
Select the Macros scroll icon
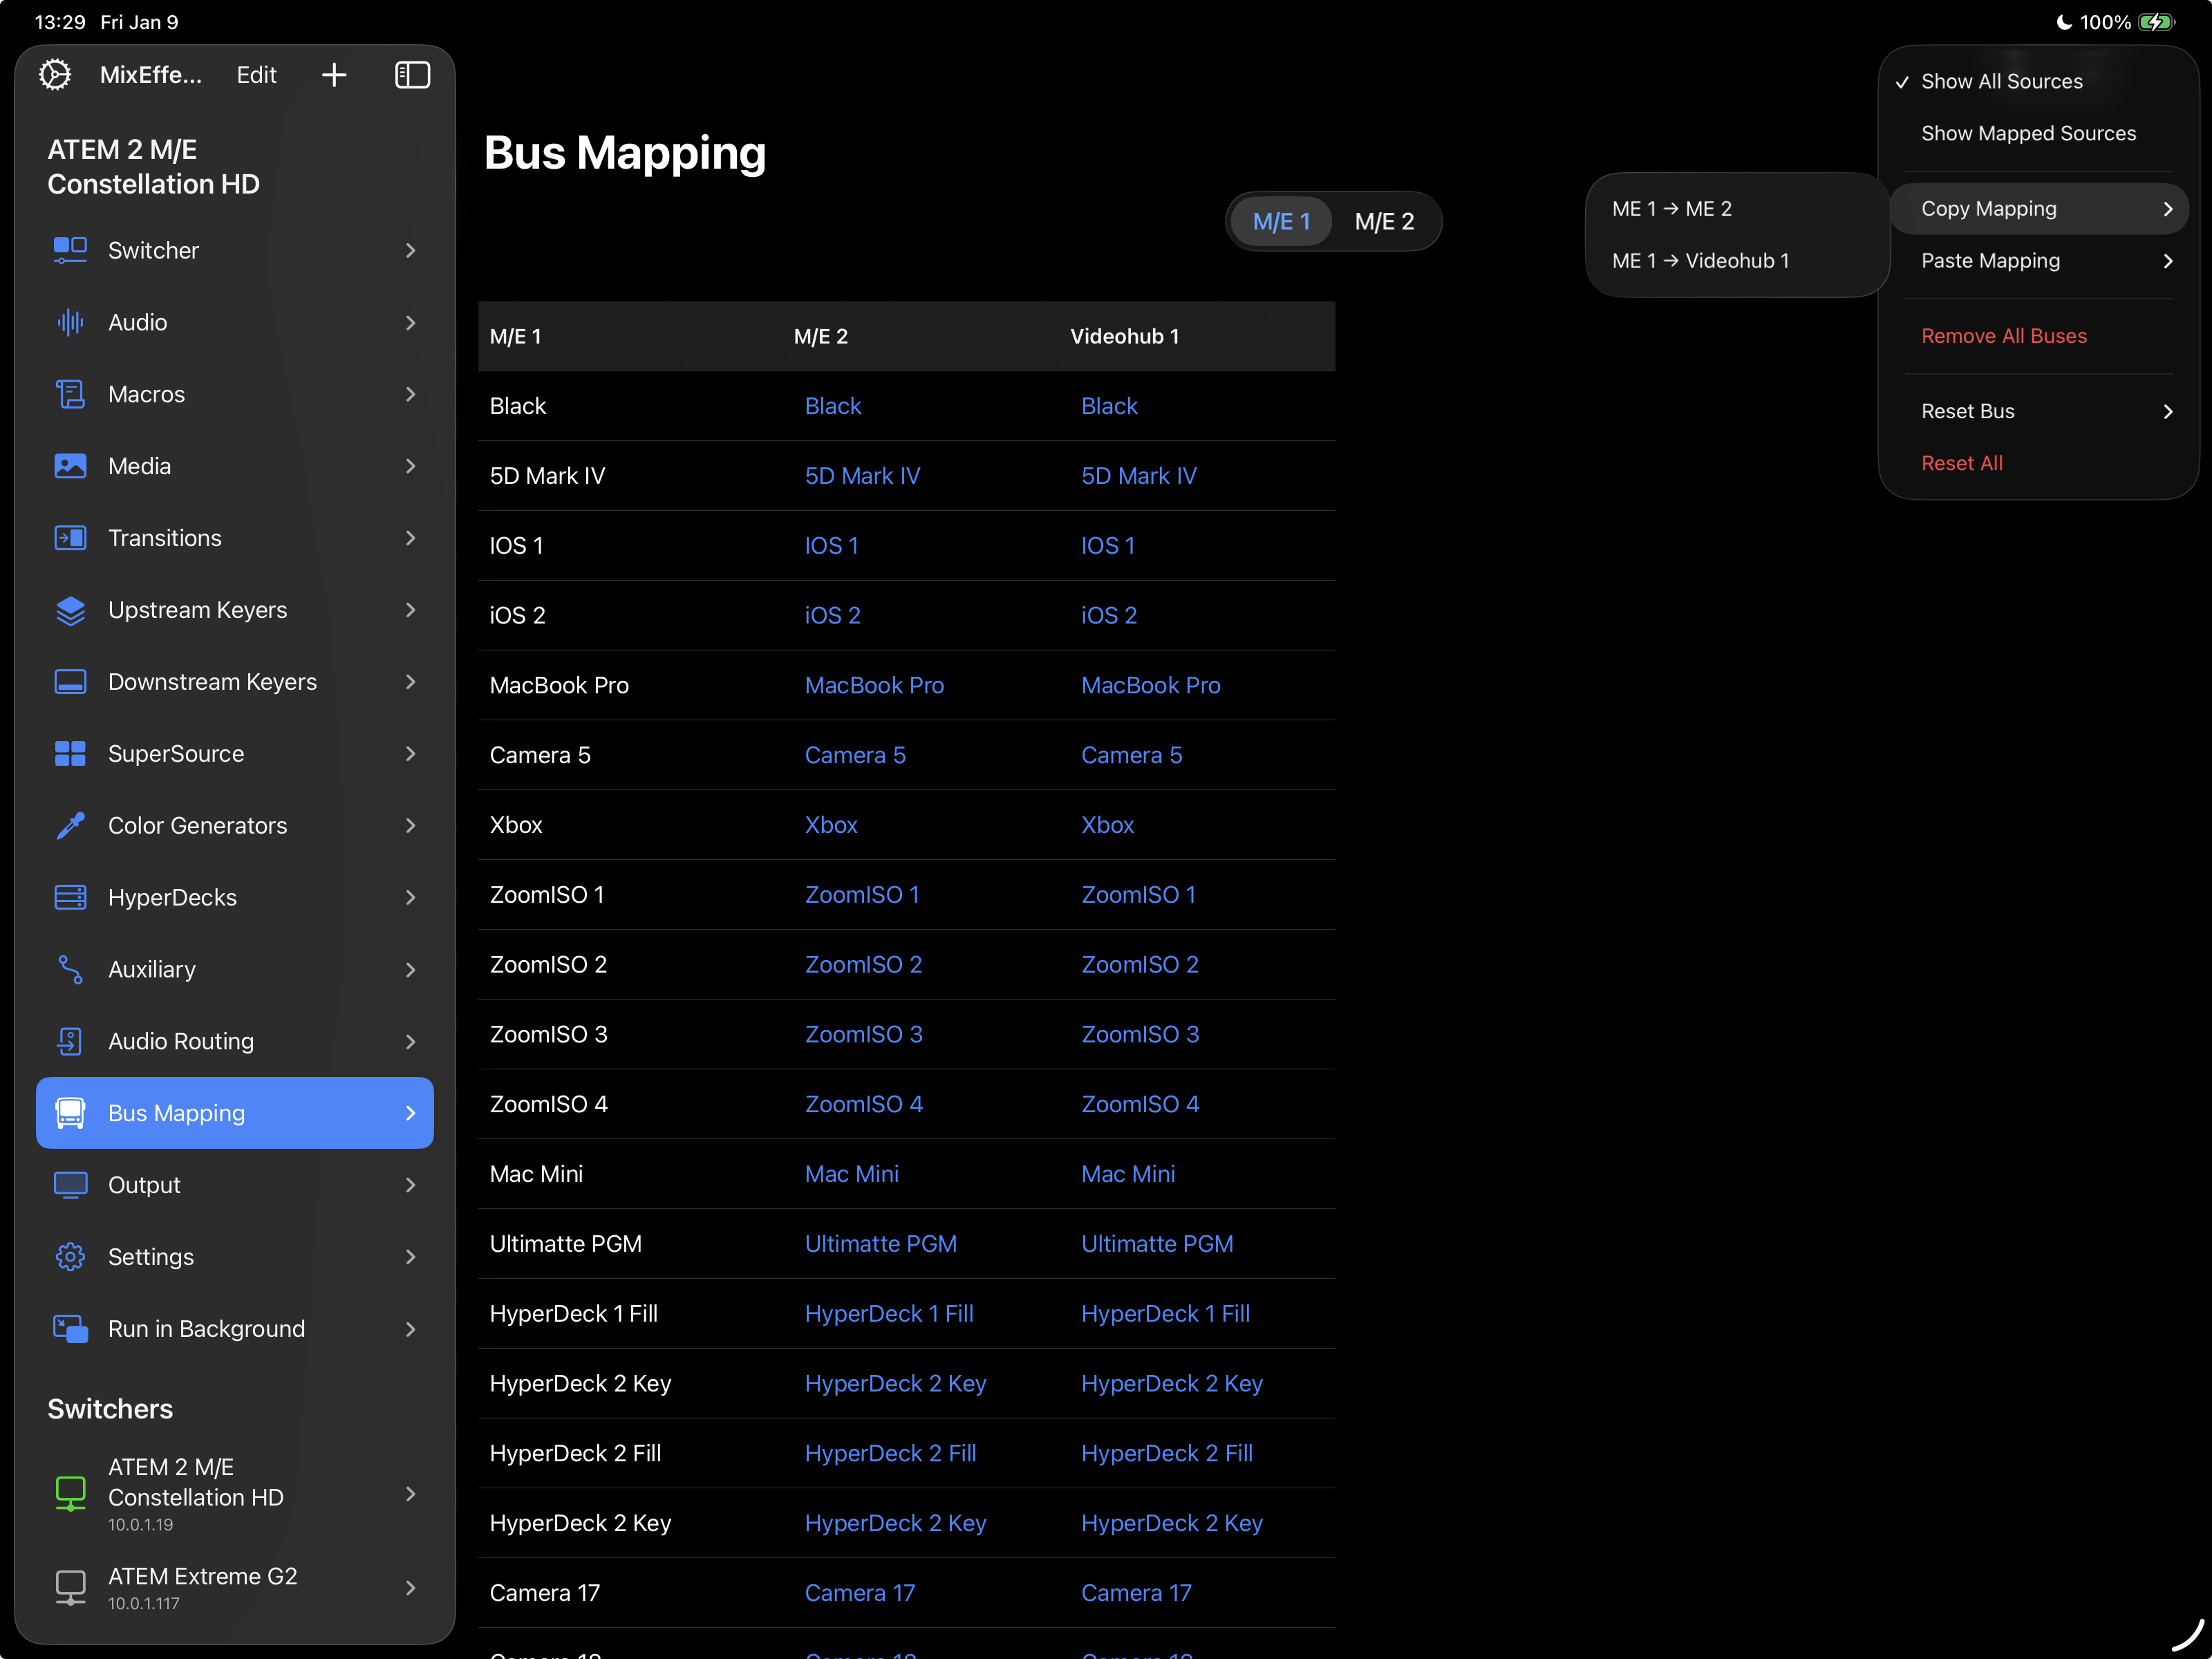point(70,394)
